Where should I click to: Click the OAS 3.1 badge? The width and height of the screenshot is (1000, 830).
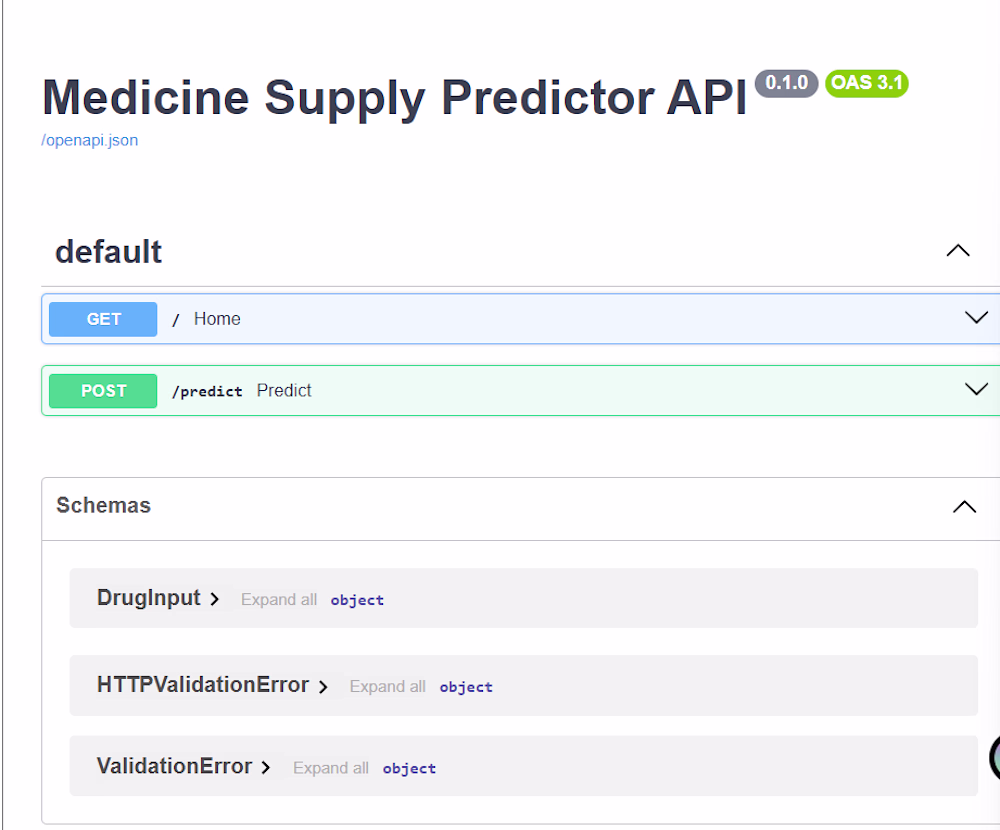(x=866, y=83)
